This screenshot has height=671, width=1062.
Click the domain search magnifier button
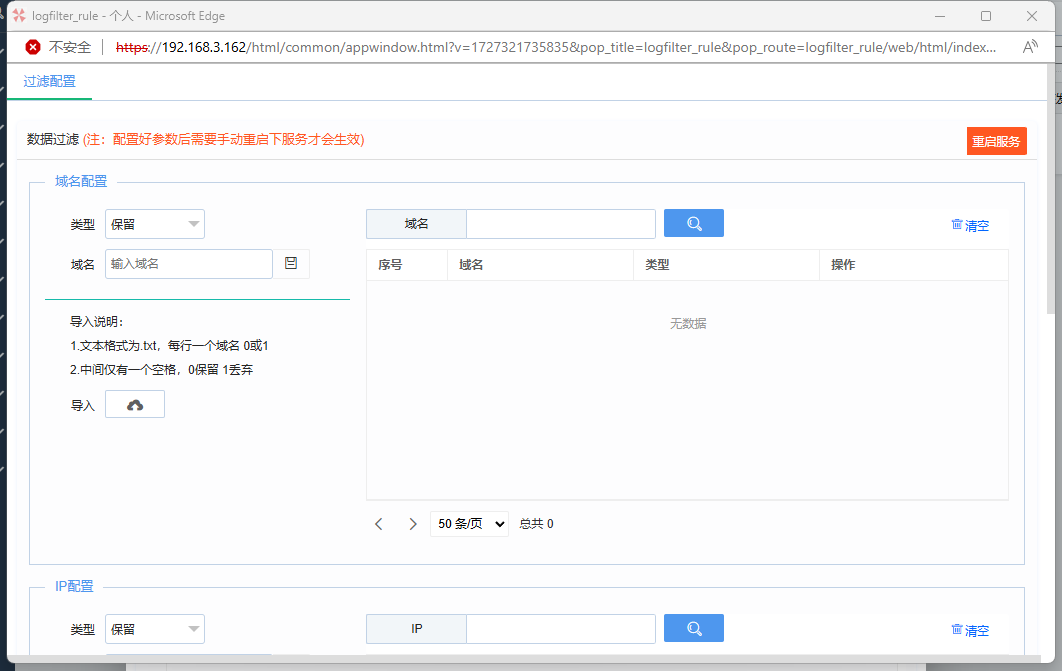[x=694, y=223]
